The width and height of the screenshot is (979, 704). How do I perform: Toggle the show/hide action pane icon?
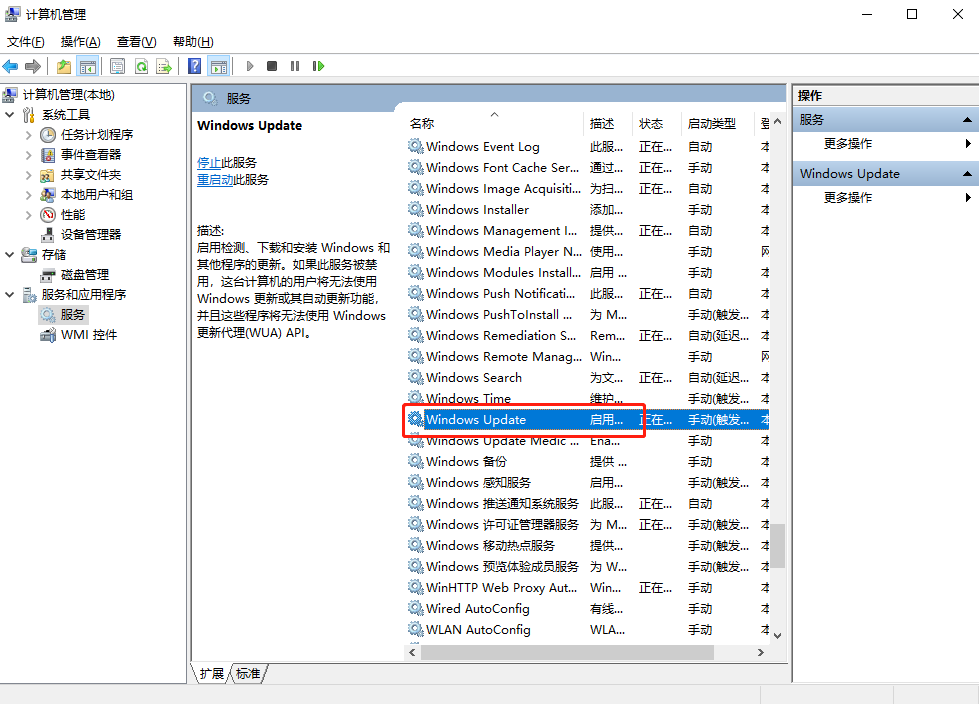coord(219,66)
